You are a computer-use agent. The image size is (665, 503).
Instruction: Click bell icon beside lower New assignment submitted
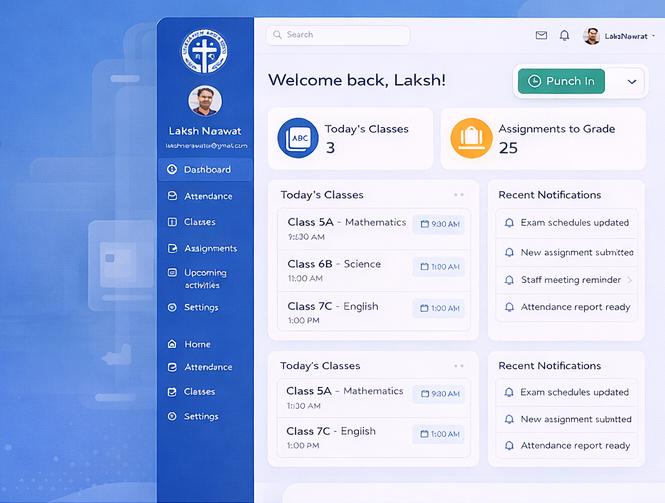click(x=509, y=419)
